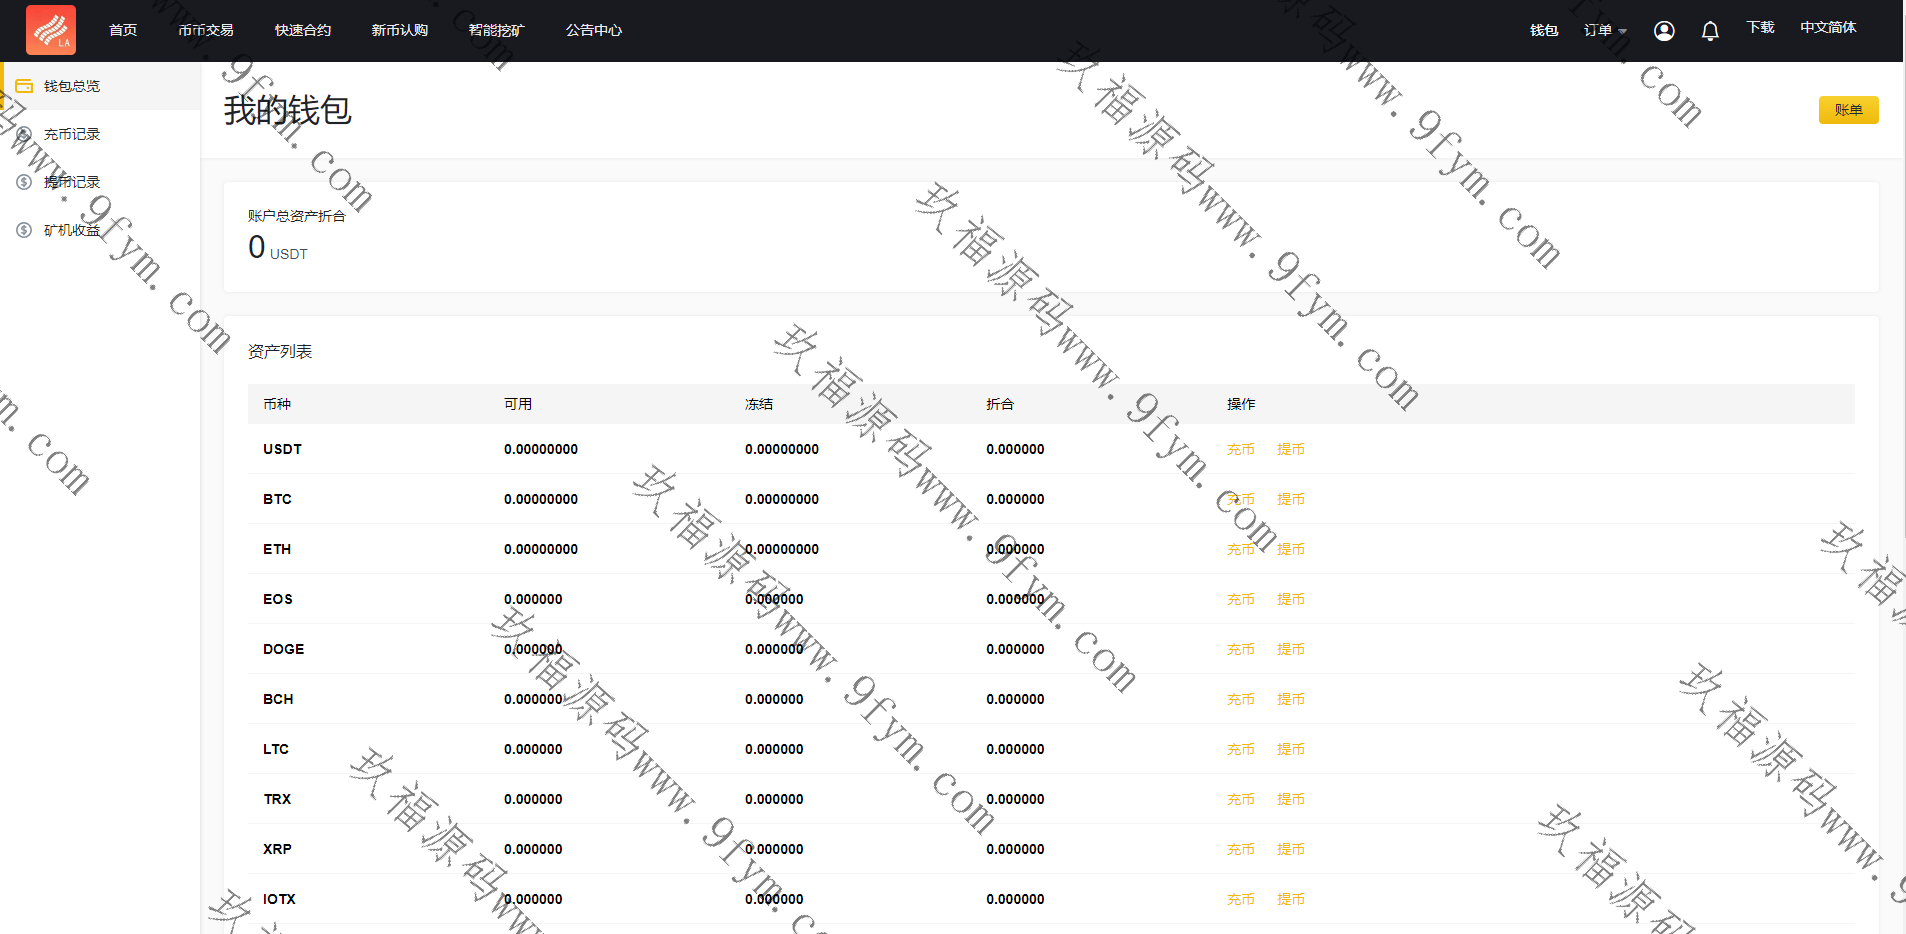Open the user account profile icon
The width and height of the screenshot is (1906, 934).
1664,31
